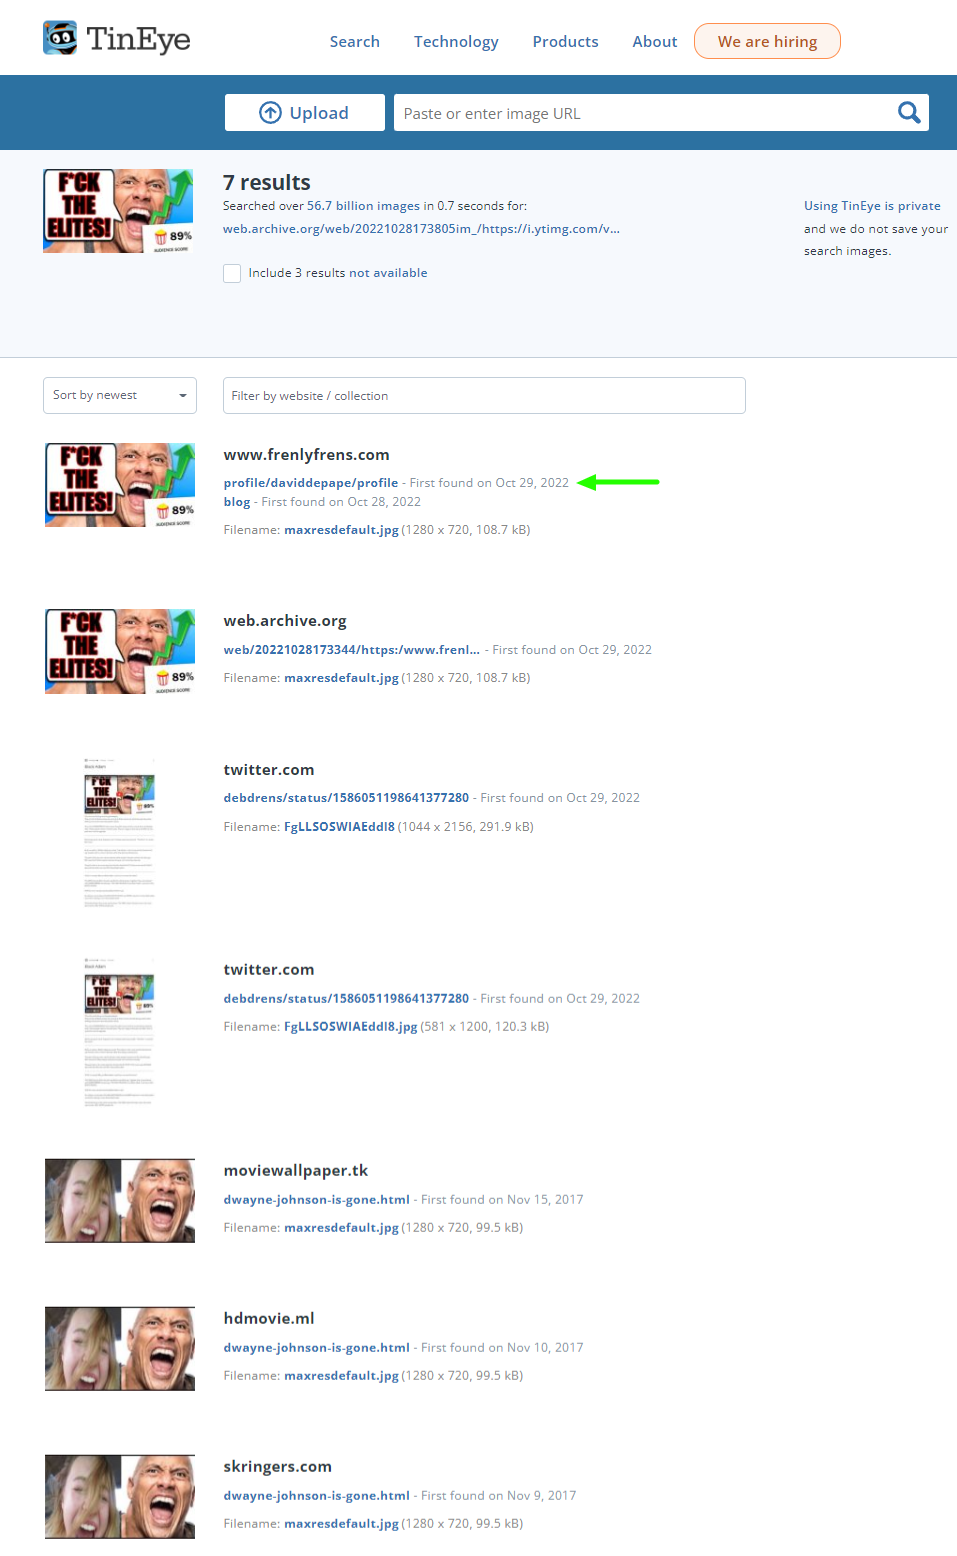
Task: Click the 'We are hiring' button
Action: pos(768,41)
